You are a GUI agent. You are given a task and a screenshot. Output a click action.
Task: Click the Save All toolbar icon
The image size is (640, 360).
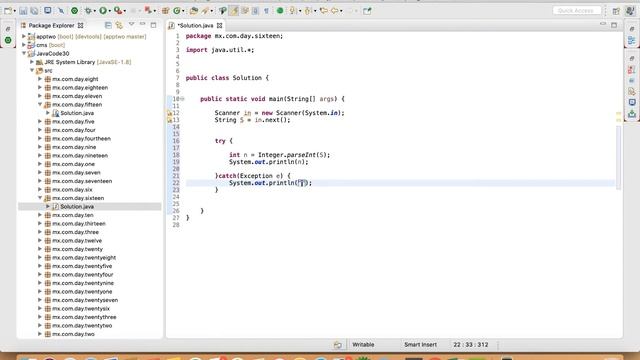tap(34, 11)
